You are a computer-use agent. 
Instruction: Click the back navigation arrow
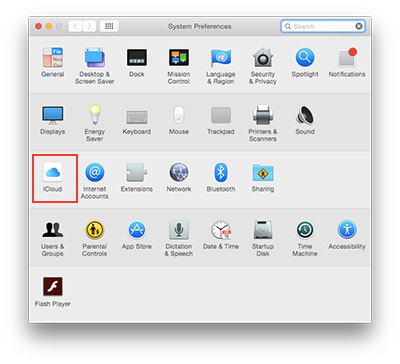click(x=75, y=26)
